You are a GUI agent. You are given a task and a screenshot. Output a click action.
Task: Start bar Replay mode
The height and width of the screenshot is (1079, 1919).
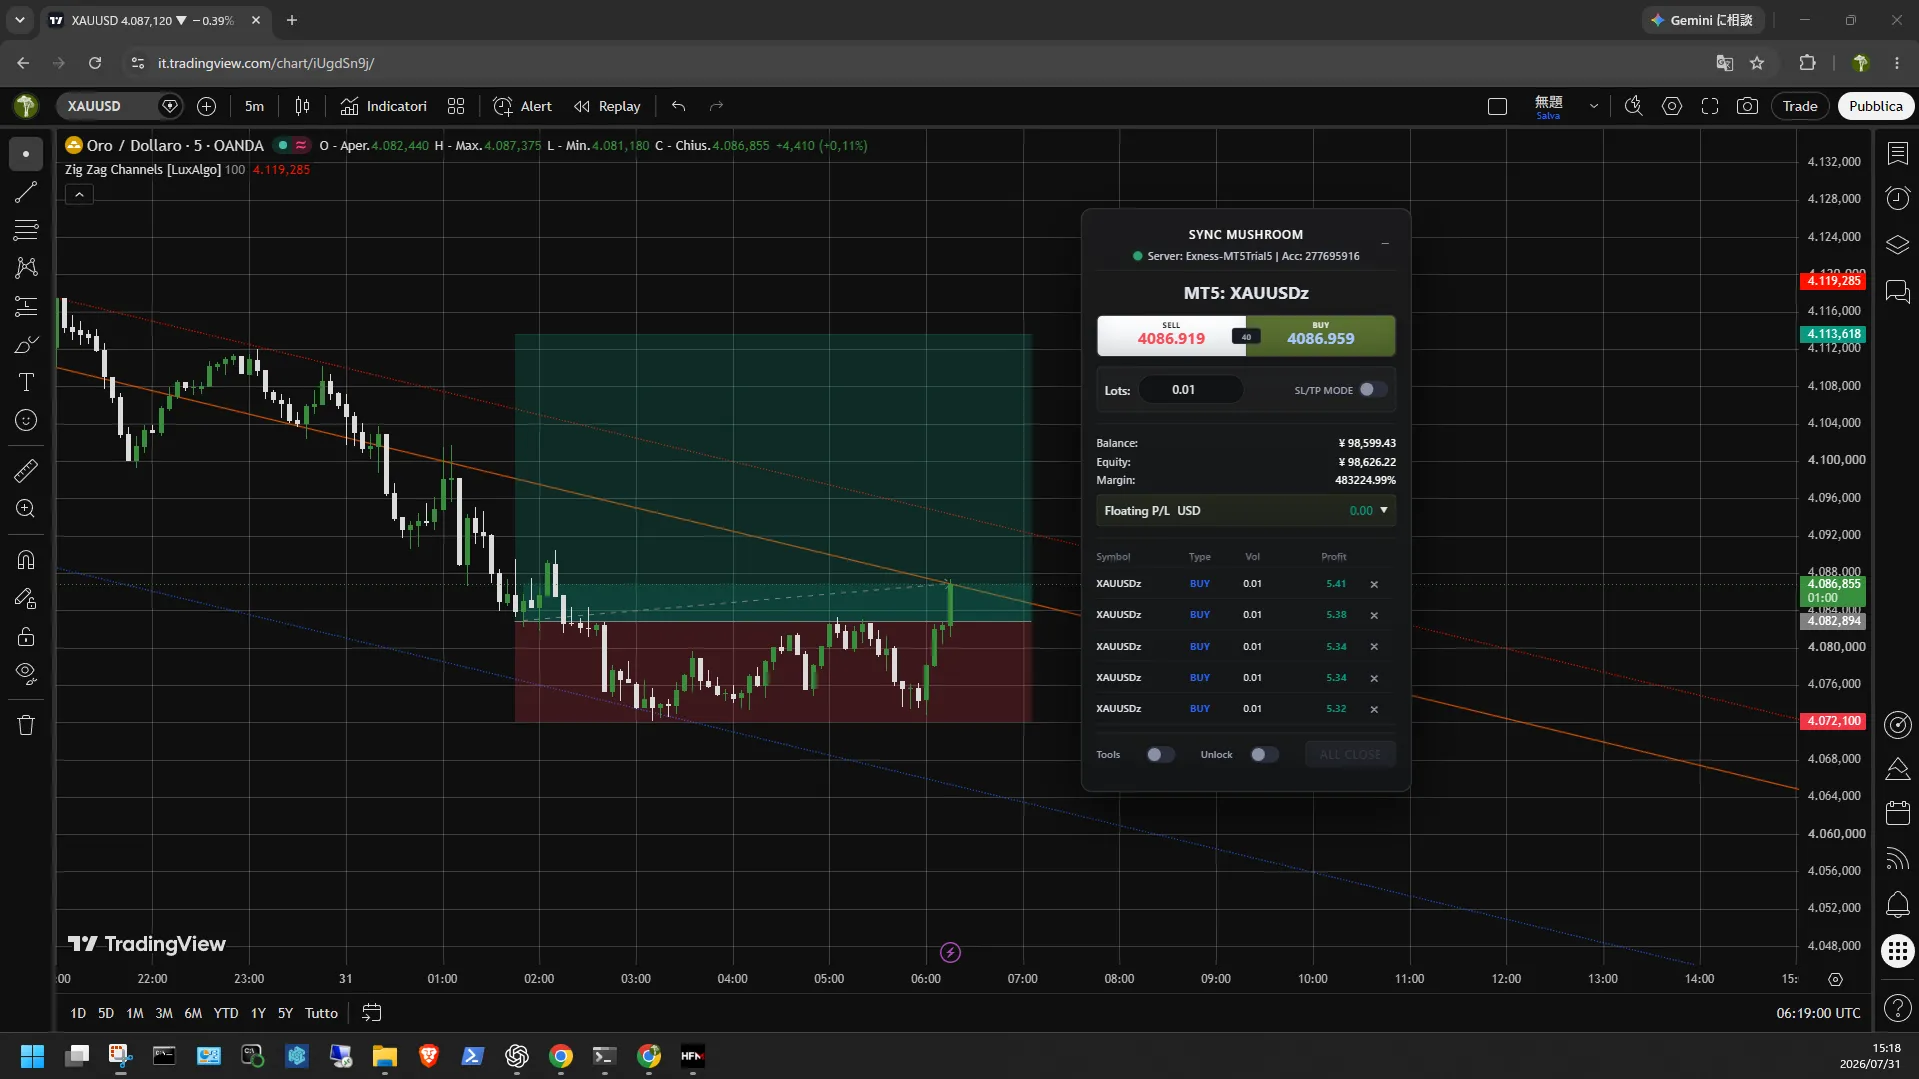click(607, 106)
